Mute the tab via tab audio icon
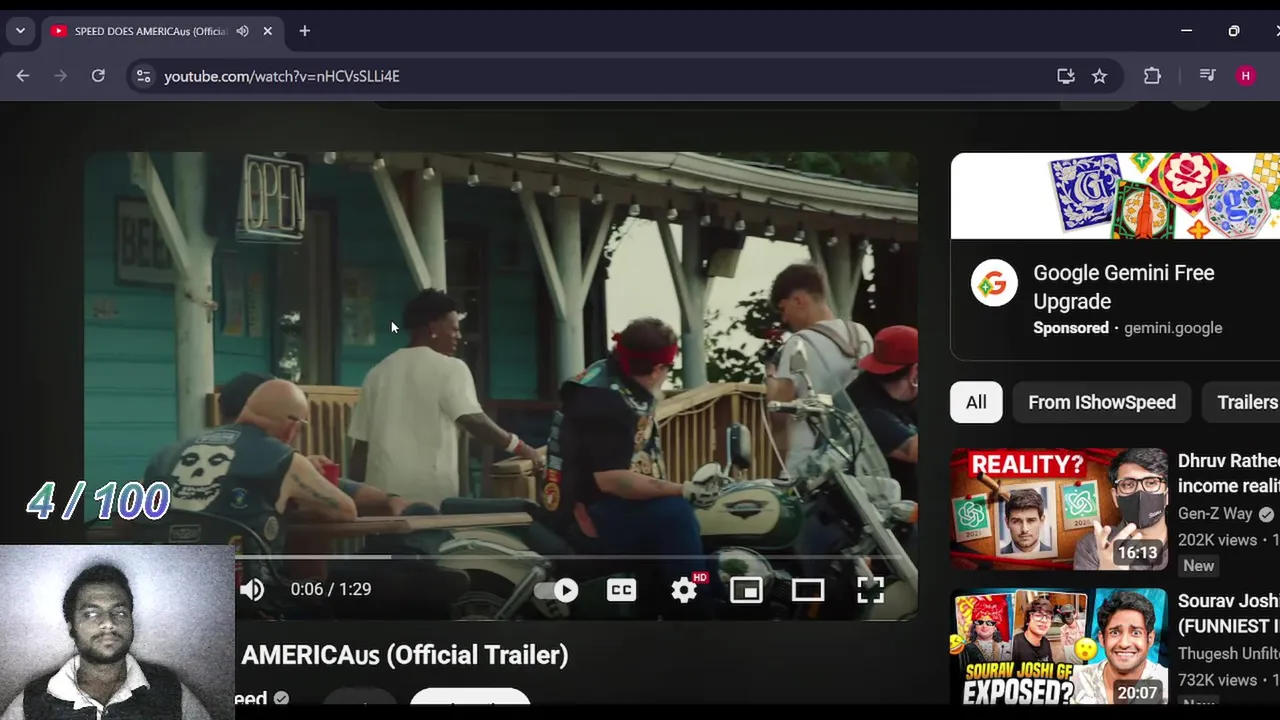Image resolution: width=1280 pixels, height=720 pixels. 242,31
